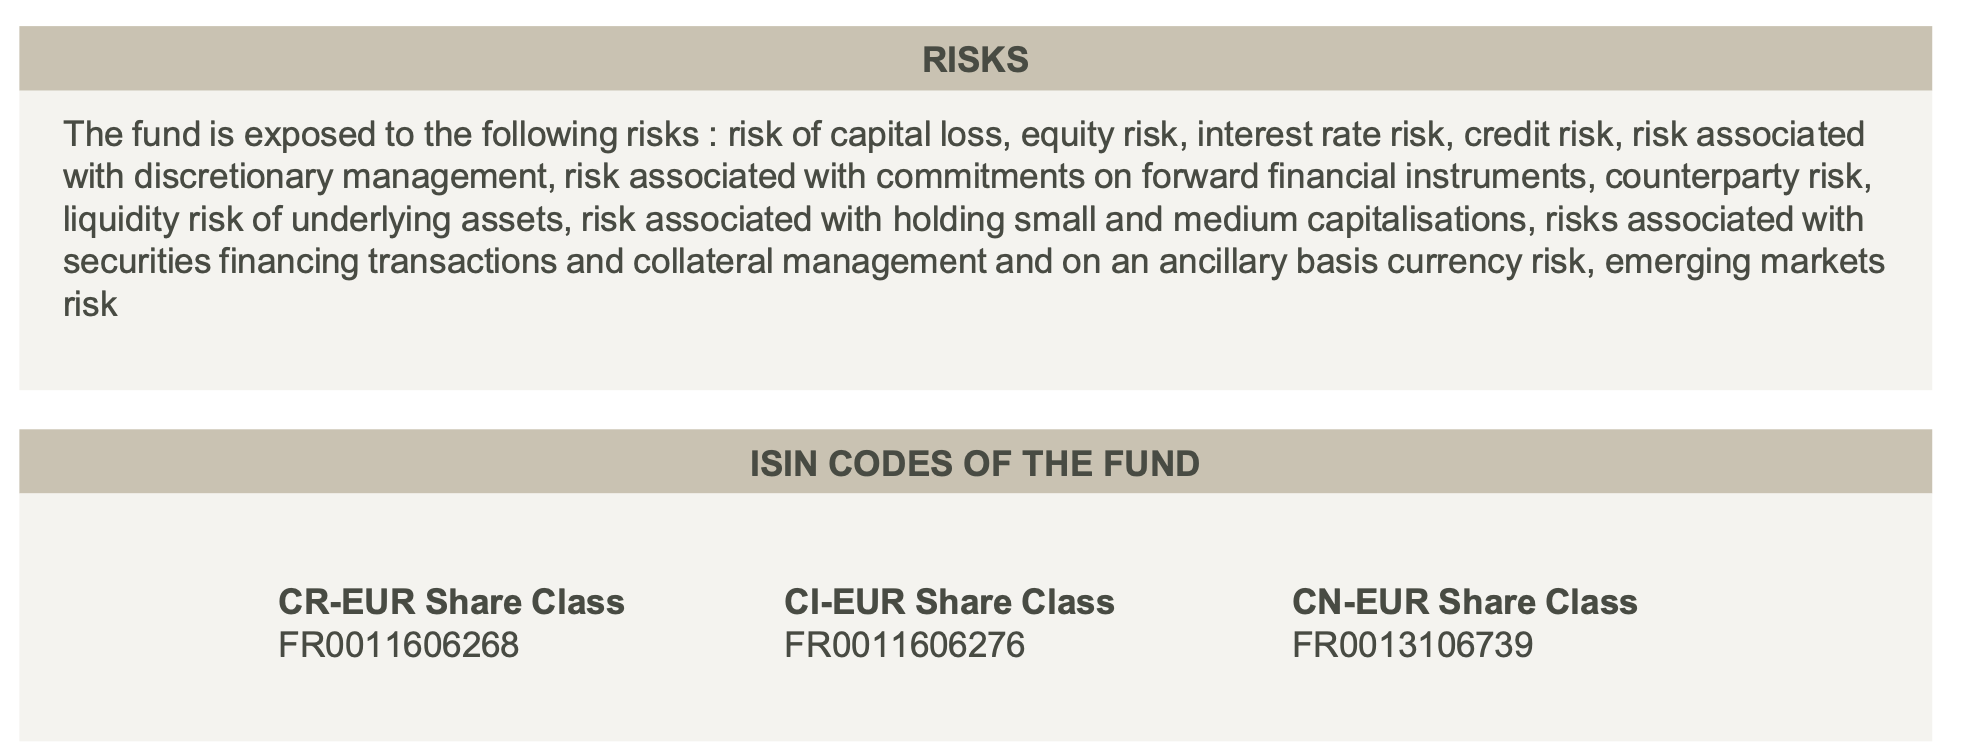This screenshot has width=1986, height=752.
Task: Select the CI-EUR Share Class label
Action: (949, 602)
